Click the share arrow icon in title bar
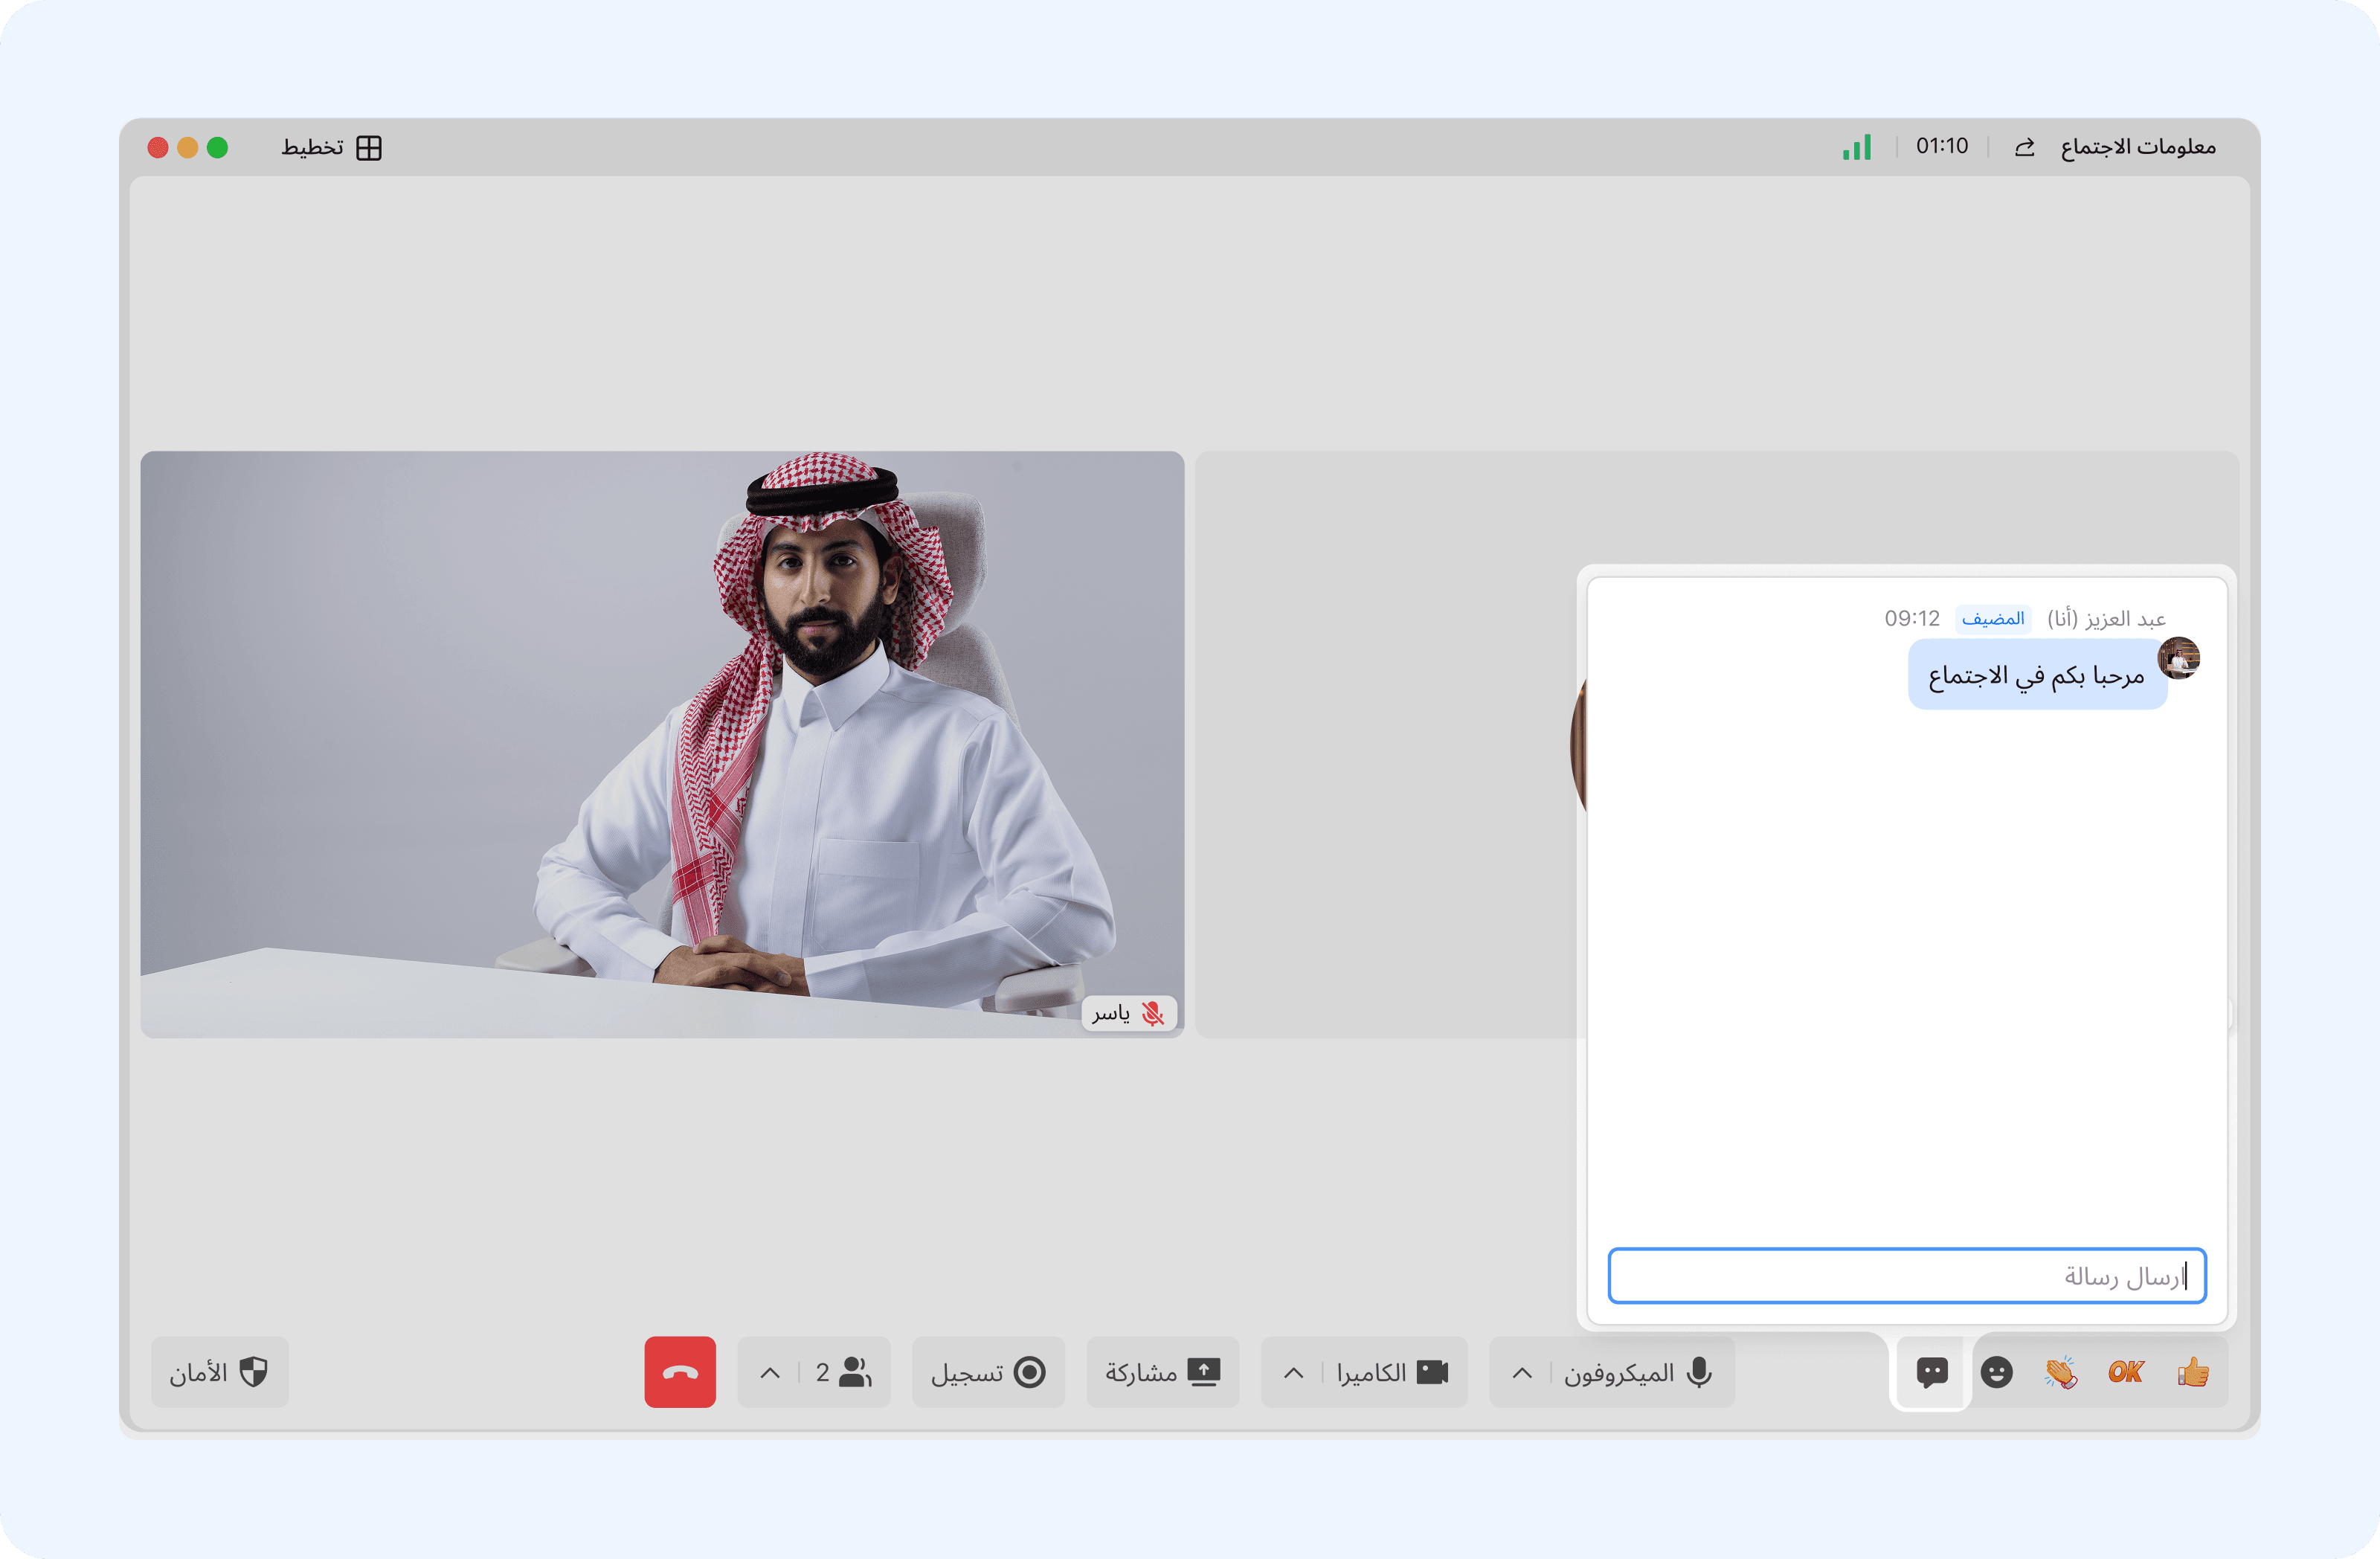The image size is (2380, 1559). pos(2024,147)
